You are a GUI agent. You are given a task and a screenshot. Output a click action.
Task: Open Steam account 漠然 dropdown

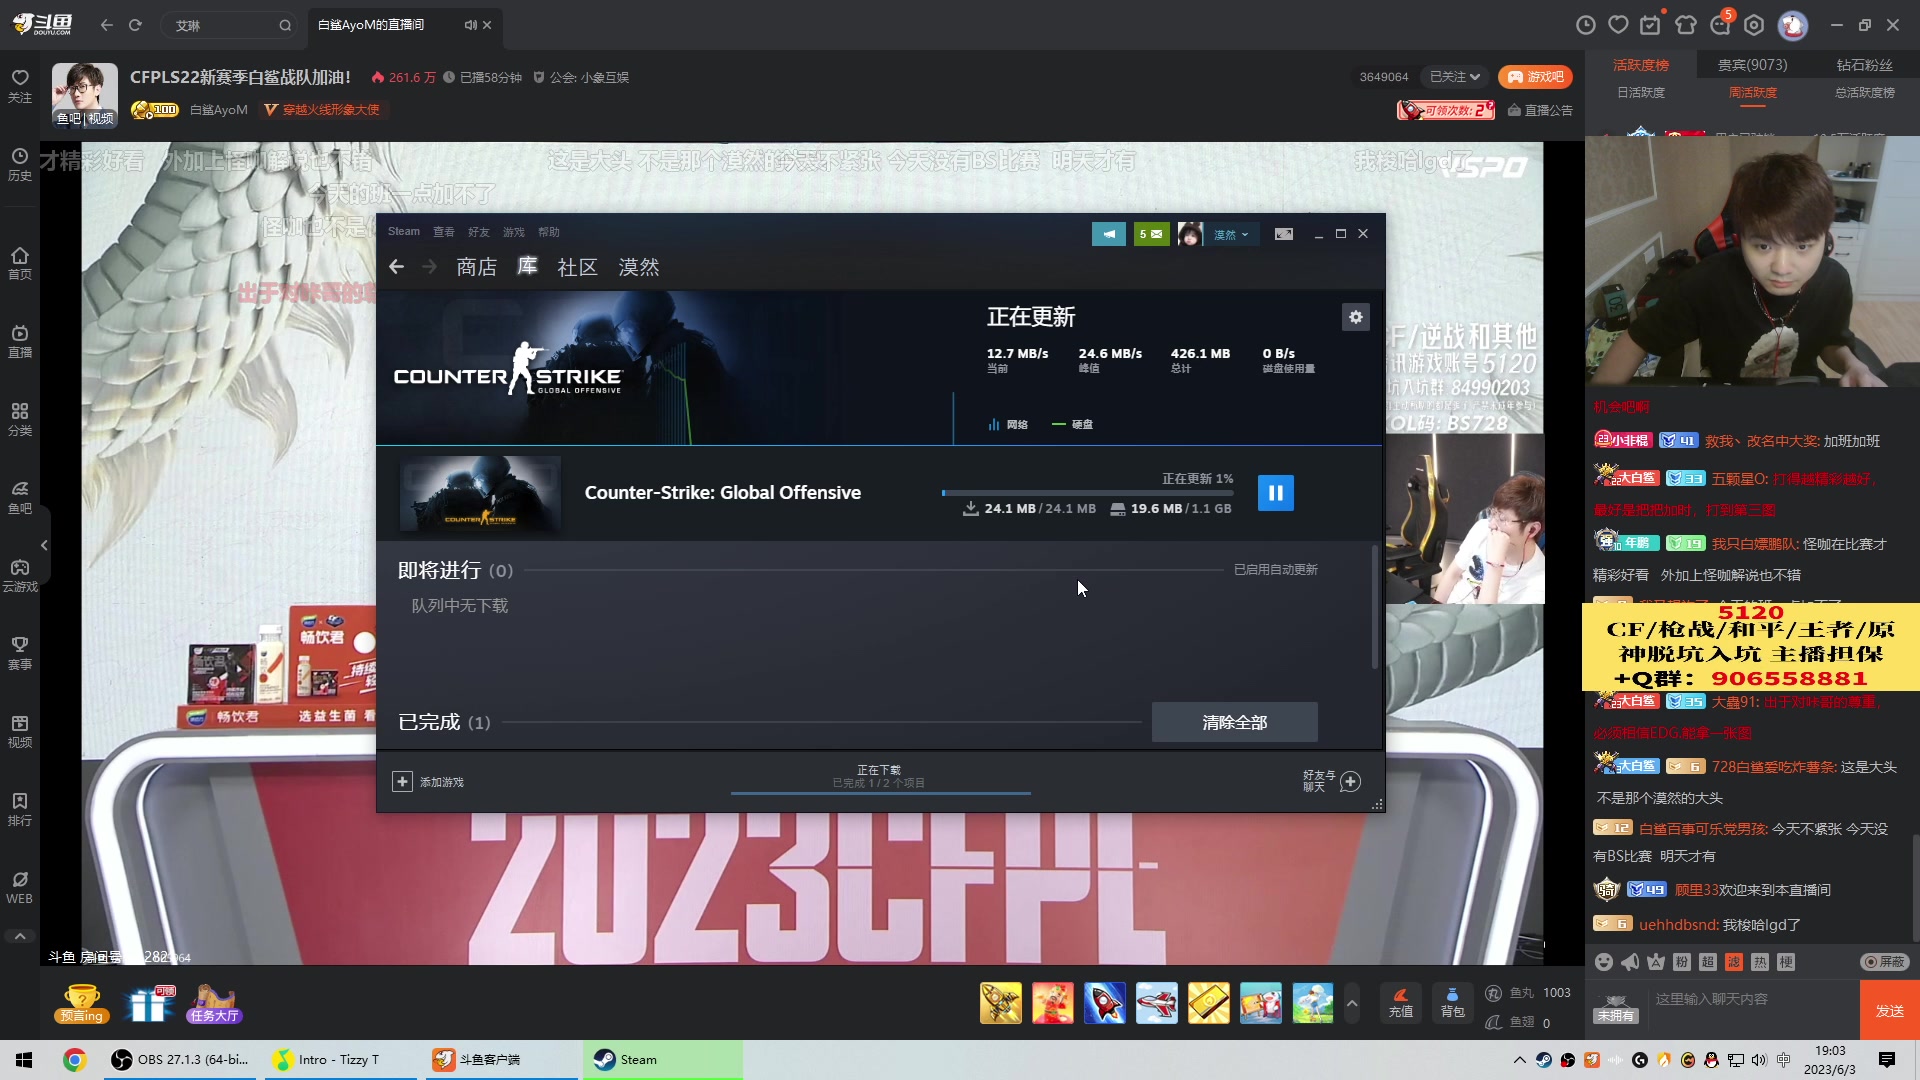1231,234
